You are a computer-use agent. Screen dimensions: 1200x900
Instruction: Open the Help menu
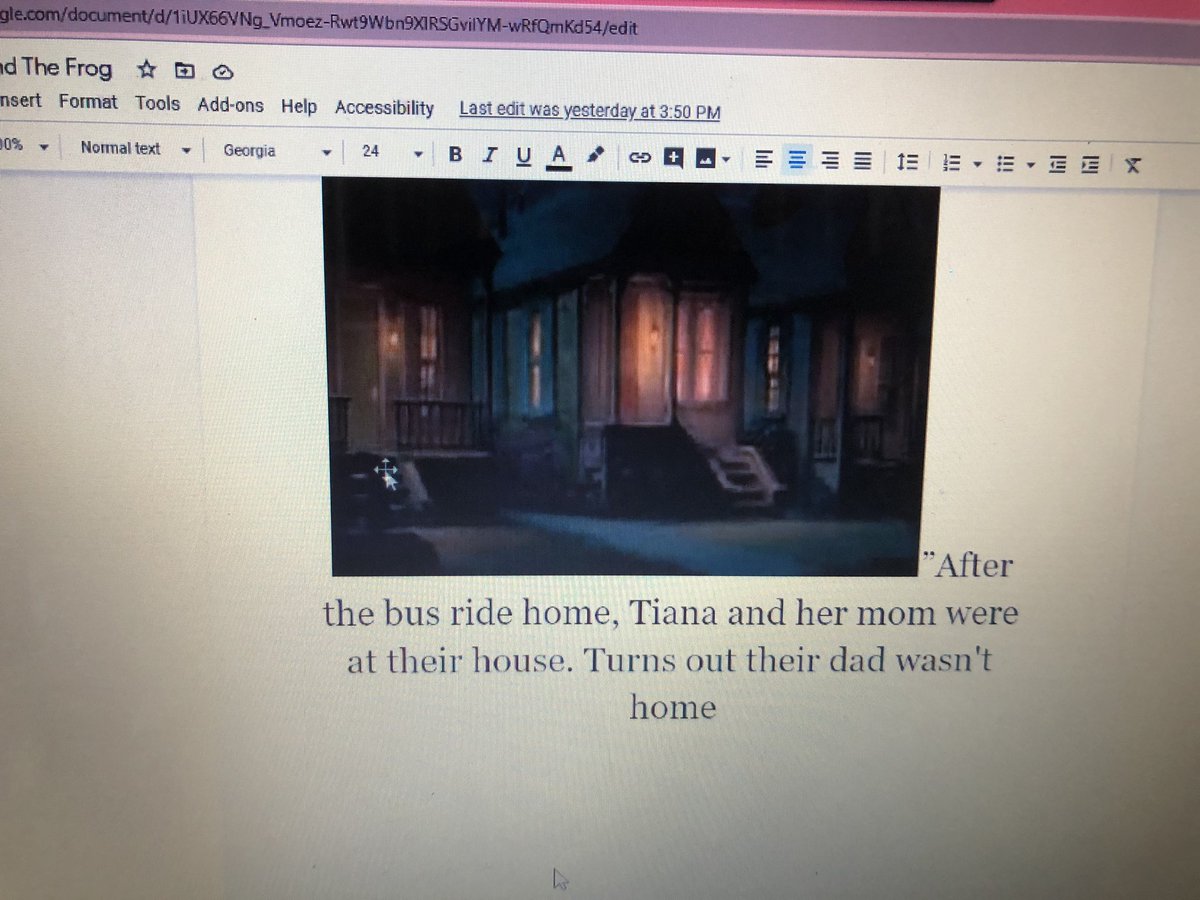tap(299, 106)
